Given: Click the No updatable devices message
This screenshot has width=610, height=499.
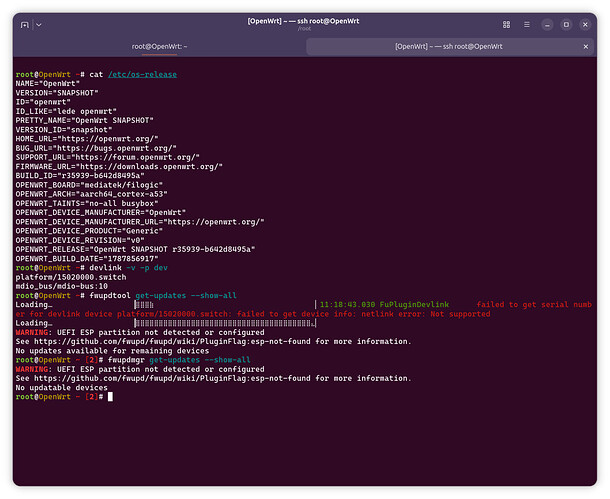Looking at the screenshot, I should tap(61, 388).
